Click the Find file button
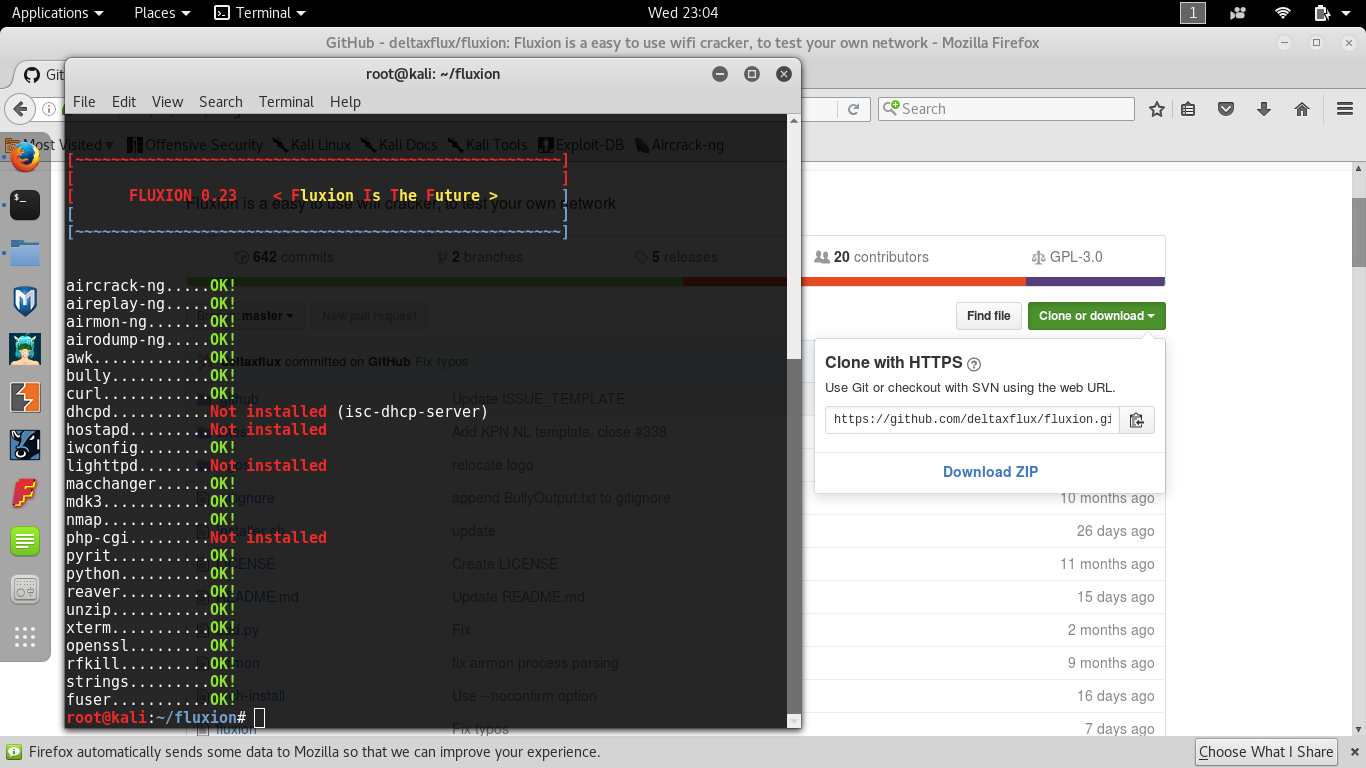 tap(988, 316)
